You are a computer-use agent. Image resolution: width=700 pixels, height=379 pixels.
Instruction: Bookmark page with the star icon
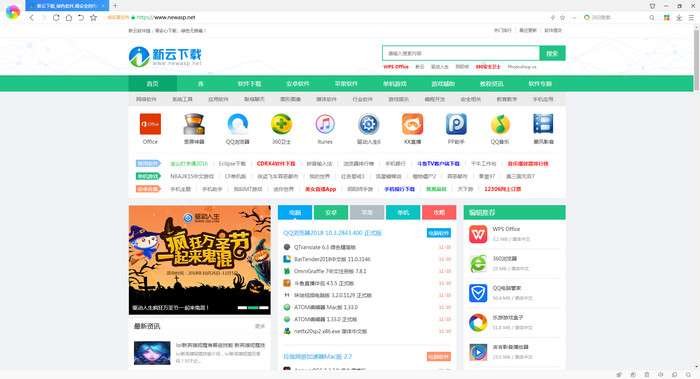(x=93, y=17)
